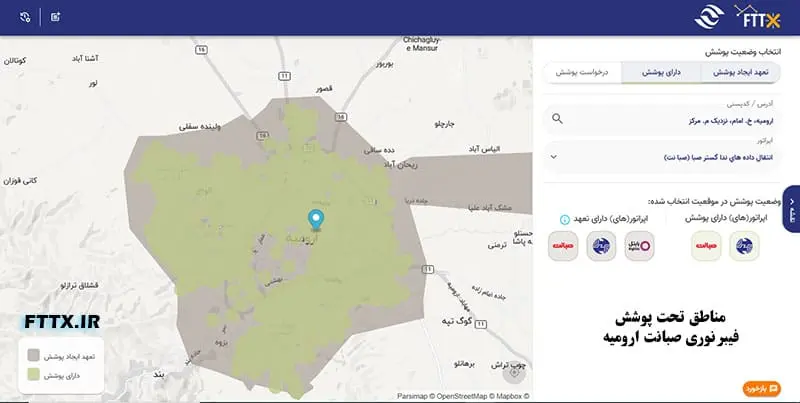
Task: Switch to دارای پوشش tab
Action: 661,72
